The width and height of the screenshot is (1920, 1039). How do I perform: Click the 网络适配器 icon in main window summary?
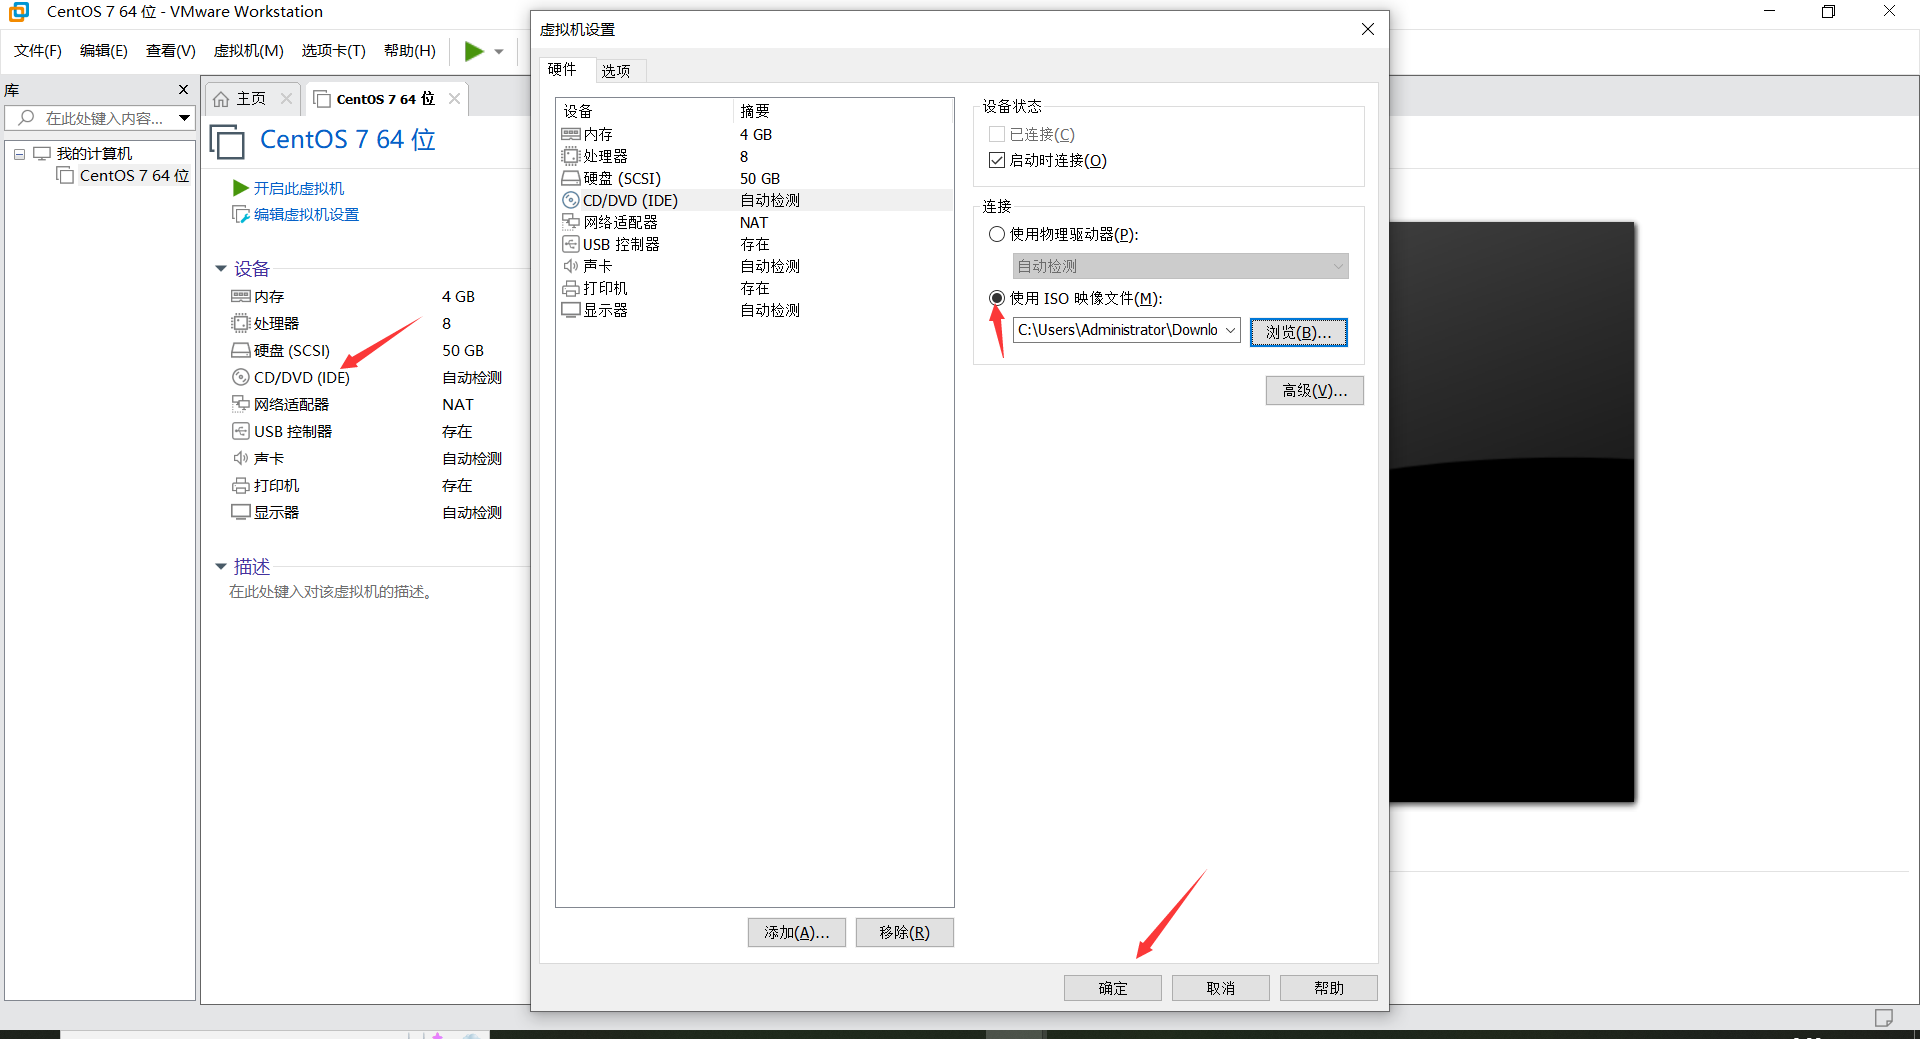(241, 404)
